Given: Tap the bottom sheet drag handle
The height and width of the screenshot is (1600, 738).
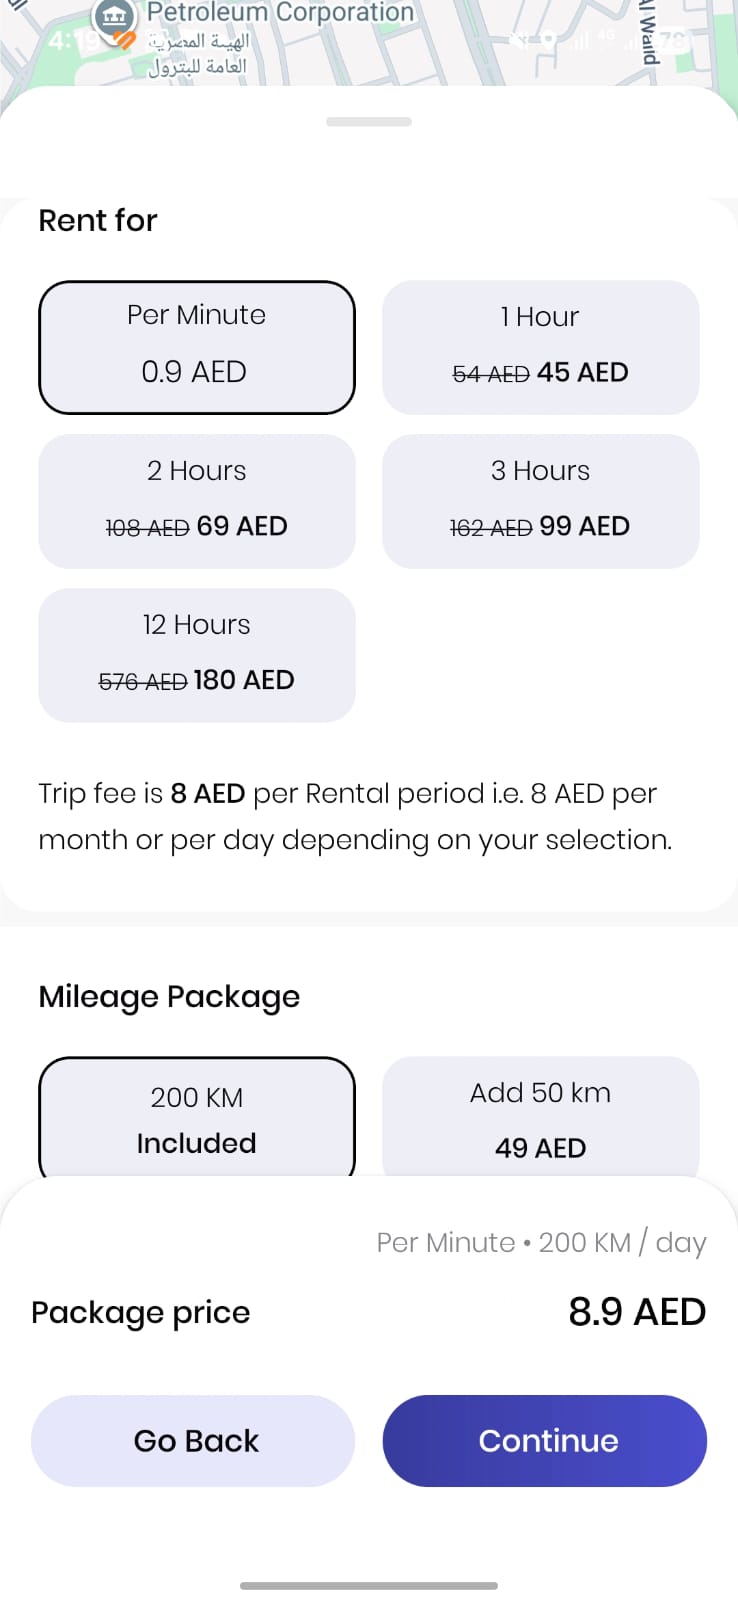Looking at the screenshot, I should tap(369, 122).
